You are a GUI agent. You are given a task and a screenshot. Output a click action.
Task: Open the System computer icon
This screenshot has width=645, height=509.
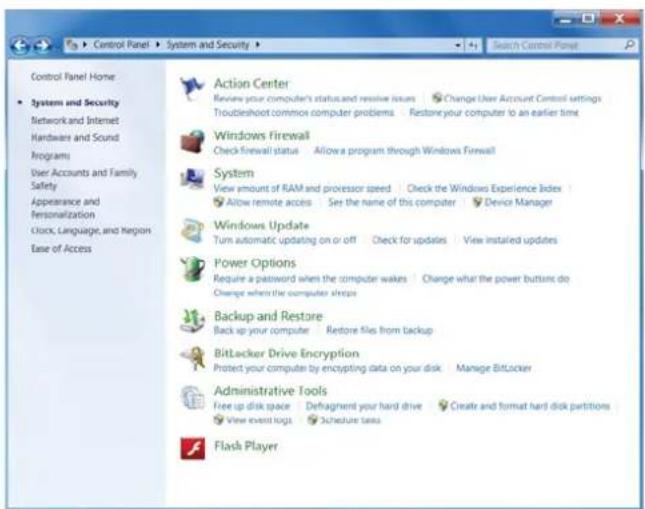pos(192,178)
